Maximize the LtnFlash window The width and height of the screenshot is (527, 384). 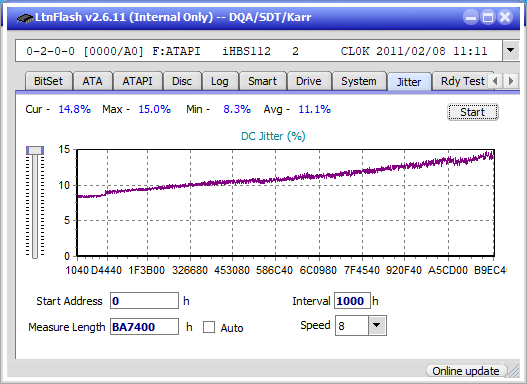click(488, 17)
